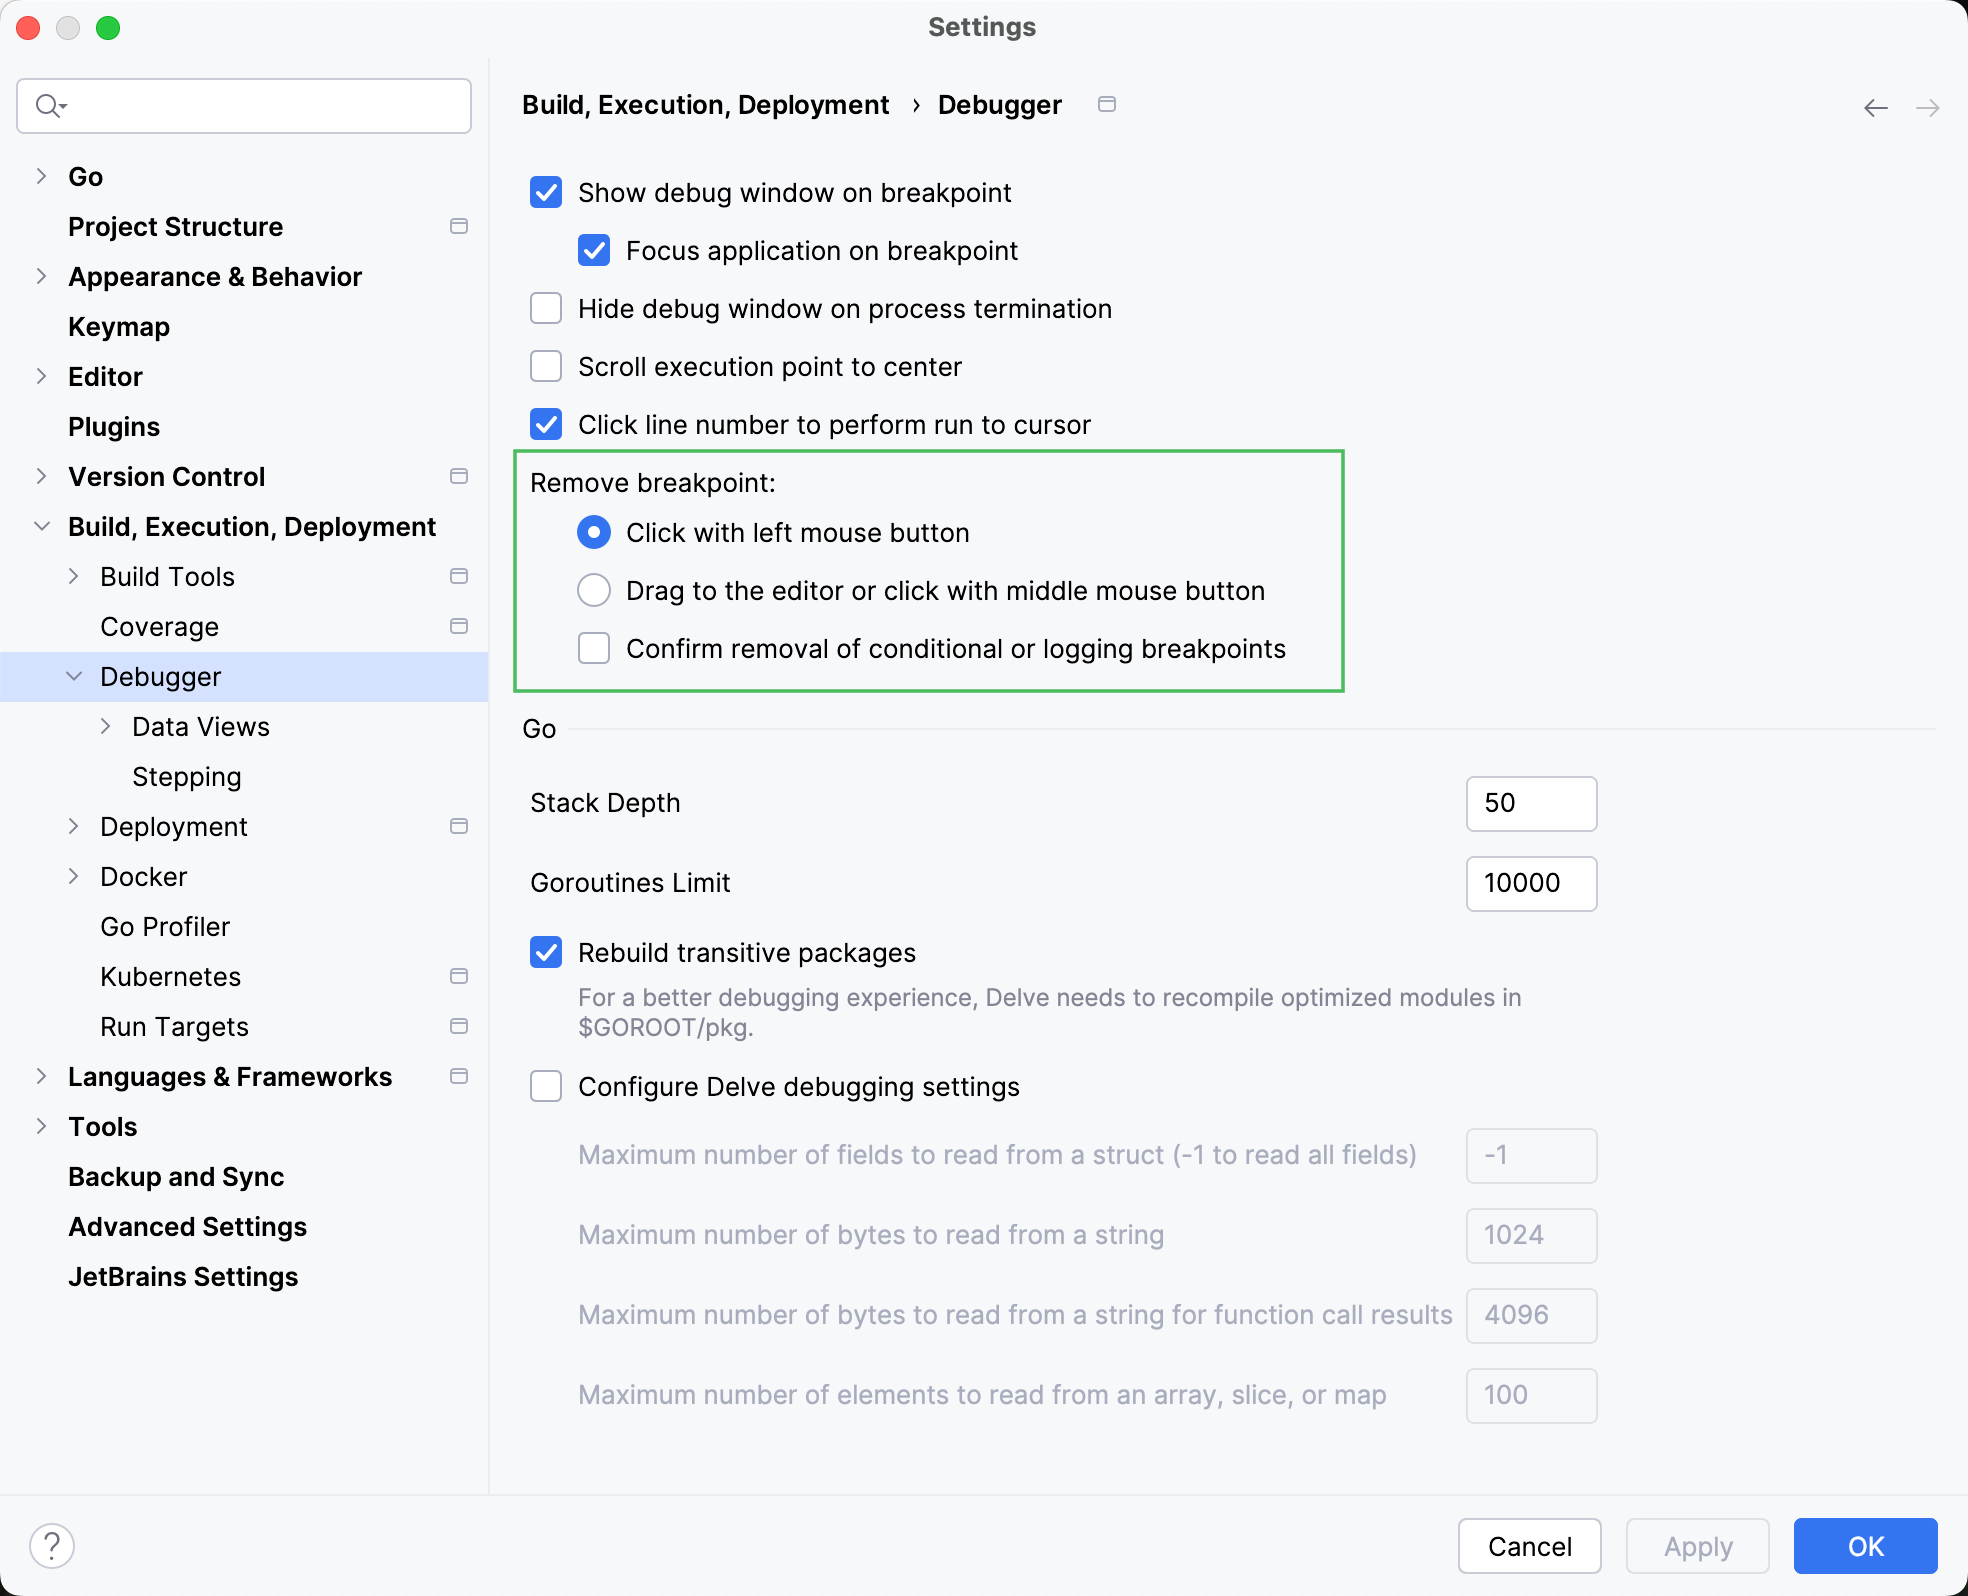Select Drag to the editor removal option
Viewport: 1968px width, 1596px height.
tap(593, 590)
